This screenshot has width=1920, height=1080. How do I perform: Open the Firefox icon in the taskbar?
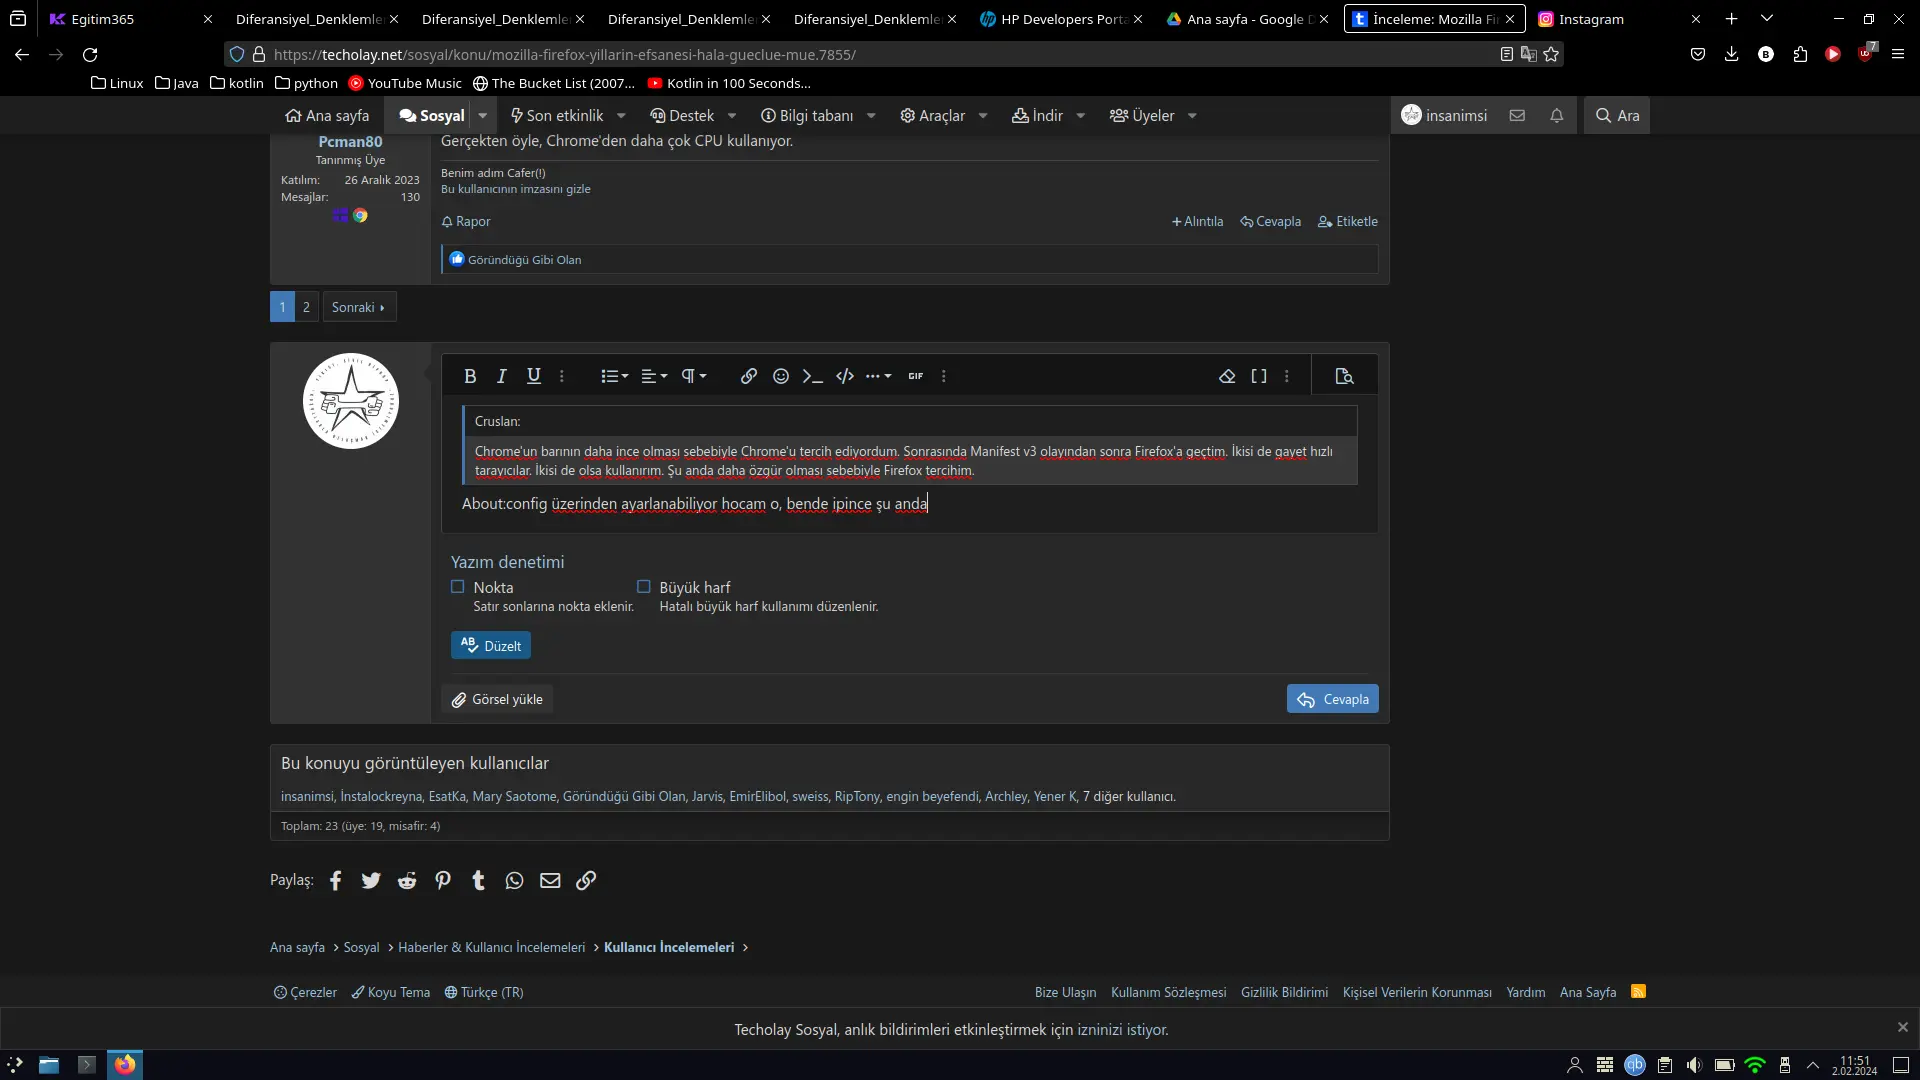(125, 1065)
